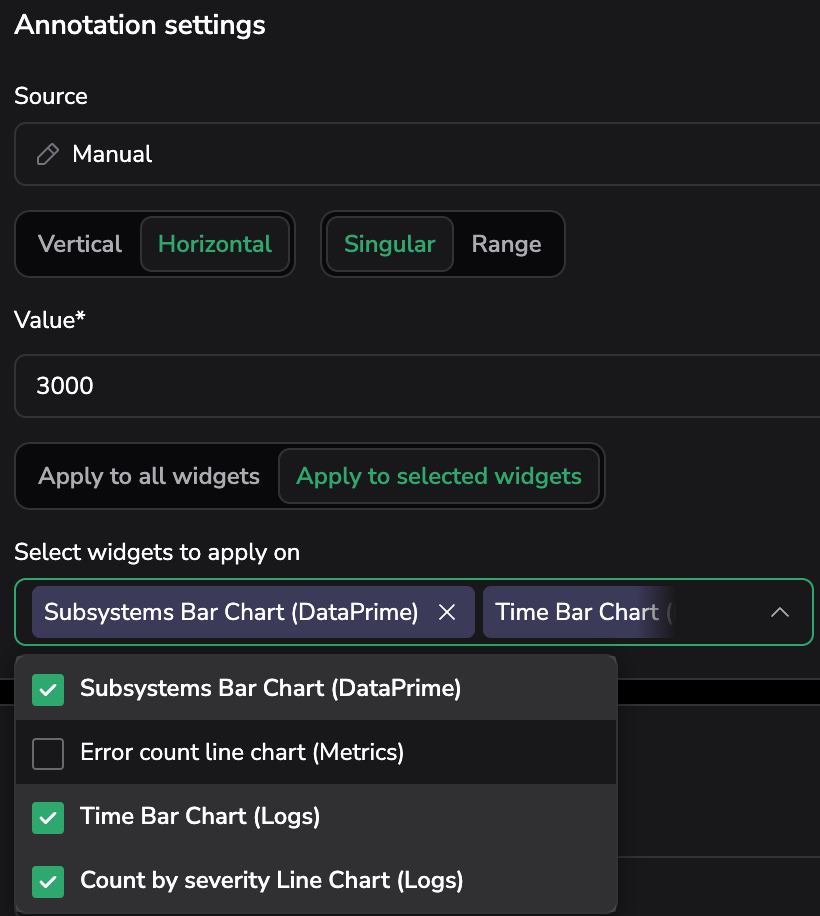Collapse the widget selector chevron
Image resolution: width=820 pixels, height=916 pixels.
[780, 612]
